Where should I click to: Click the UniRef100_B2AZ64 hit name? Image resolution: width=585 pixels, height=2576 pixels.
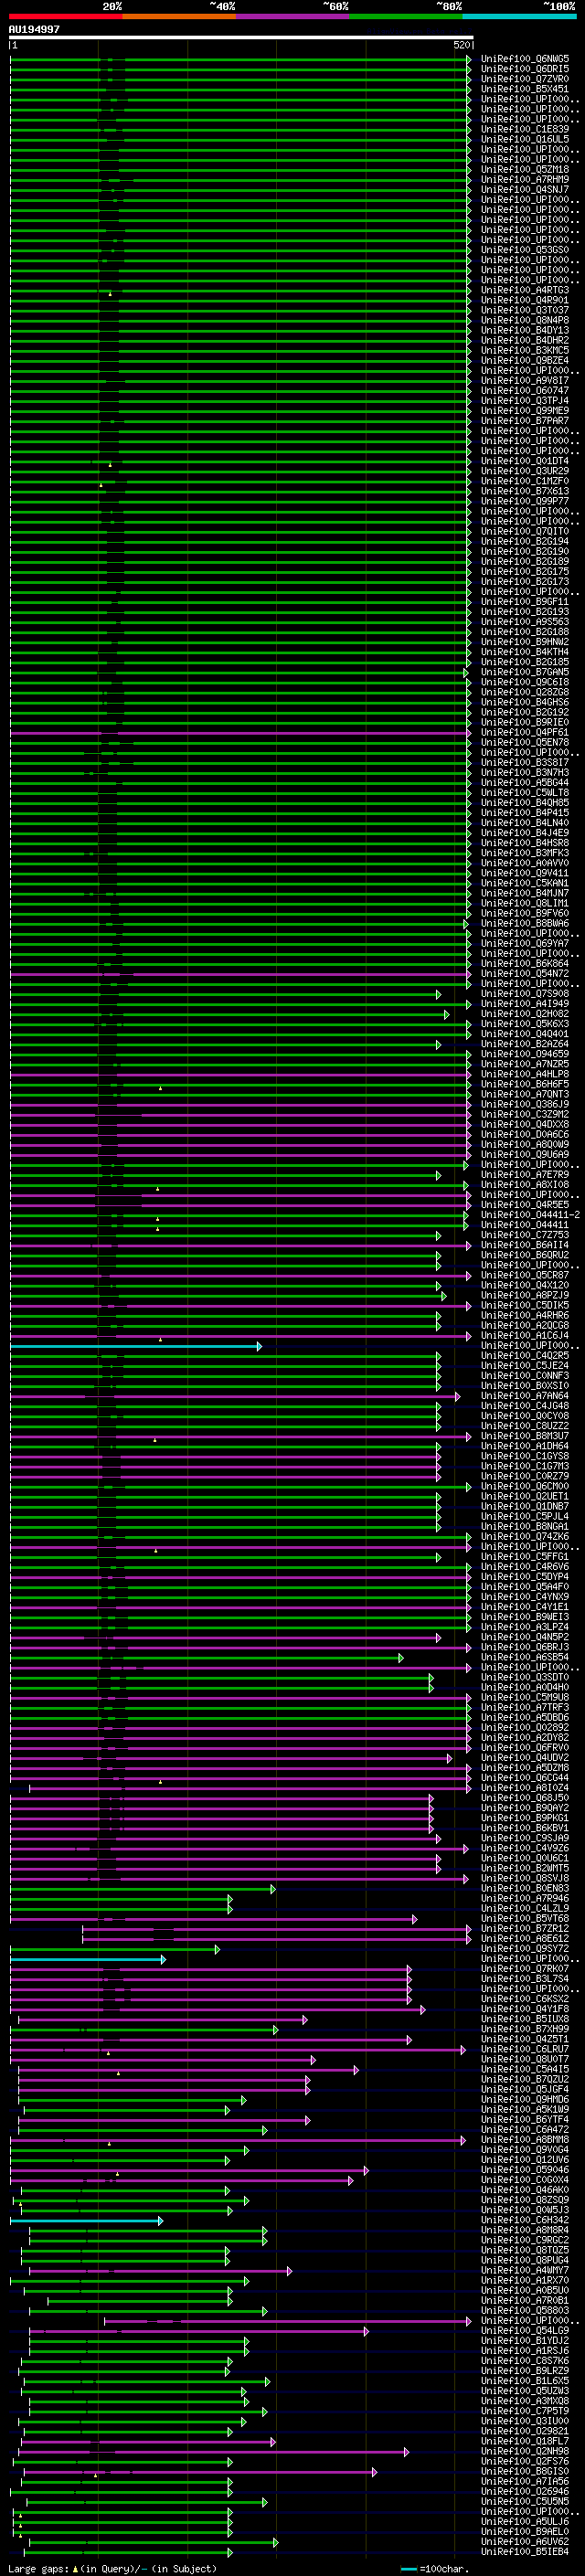(525, 1044)
